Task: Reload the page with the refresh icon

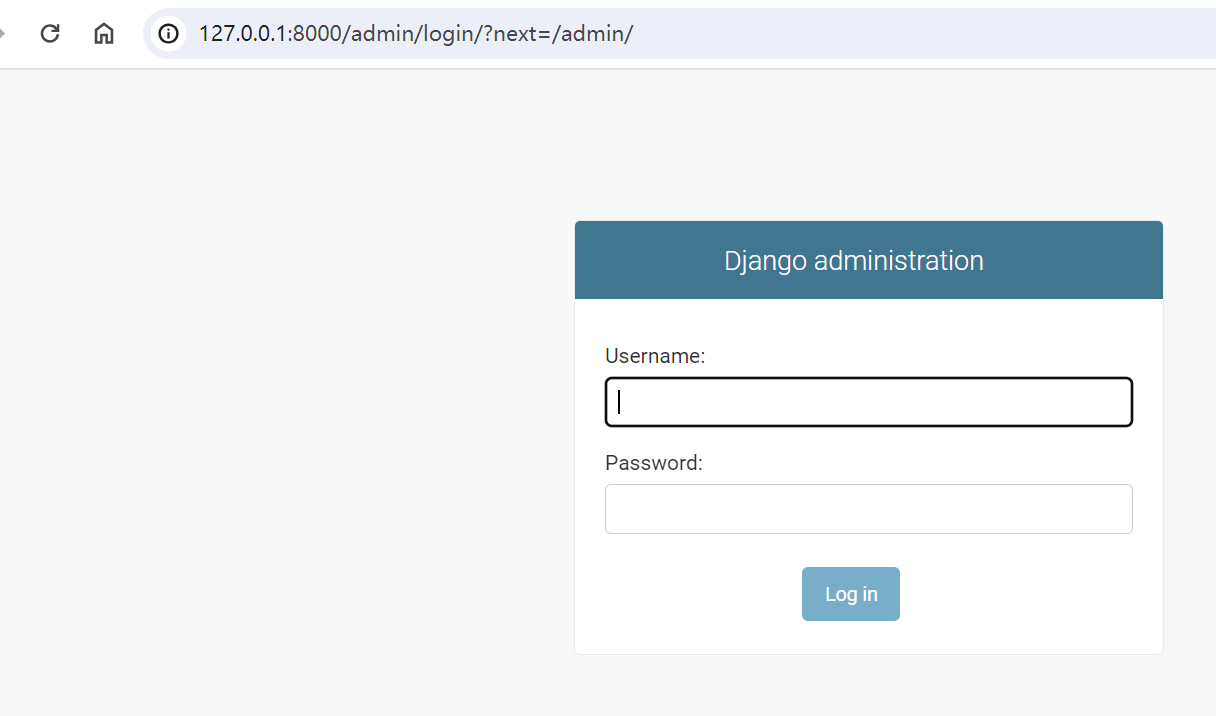Action: tap(50, 34)
